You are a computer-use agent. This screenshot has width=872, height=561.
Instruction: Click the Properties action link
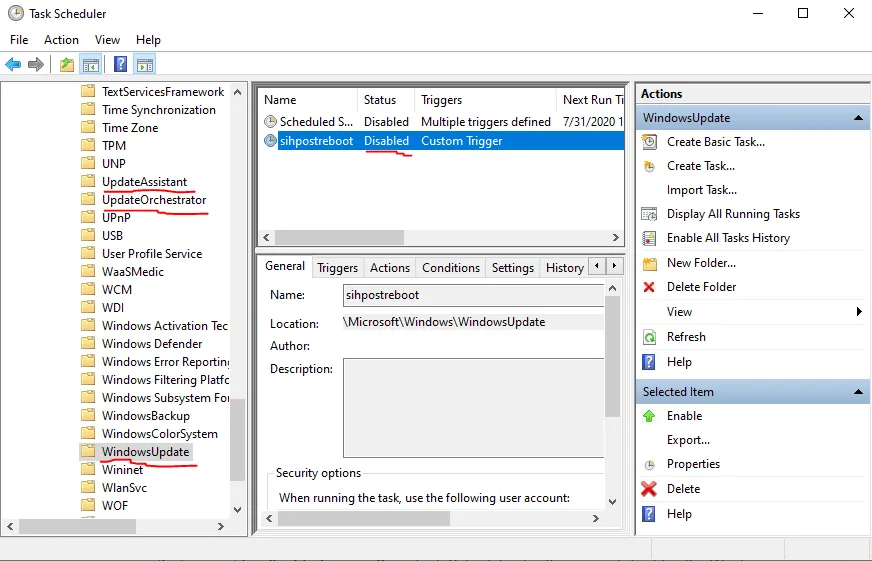tap(693, 464)
